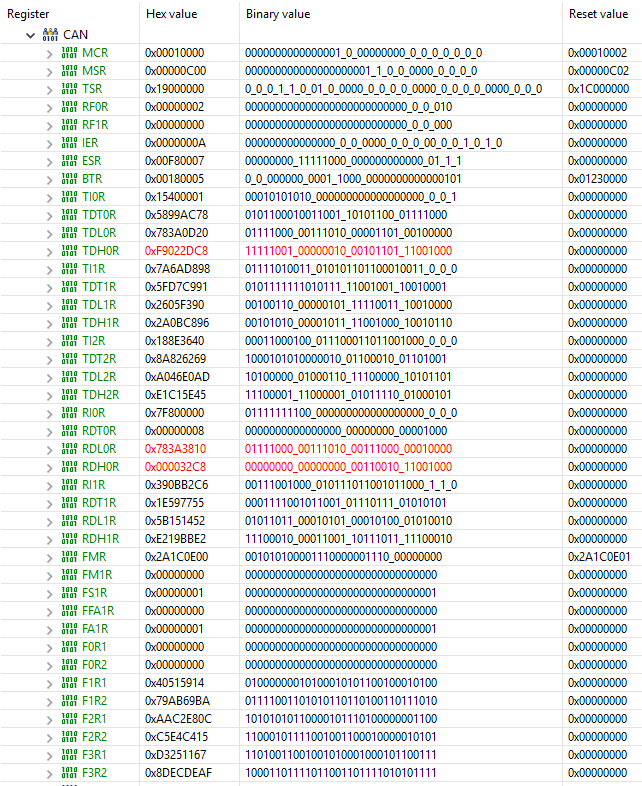Click the RI1R register icon
The height and width of the screenshot is (786, 642).
(x=69, y=485)
